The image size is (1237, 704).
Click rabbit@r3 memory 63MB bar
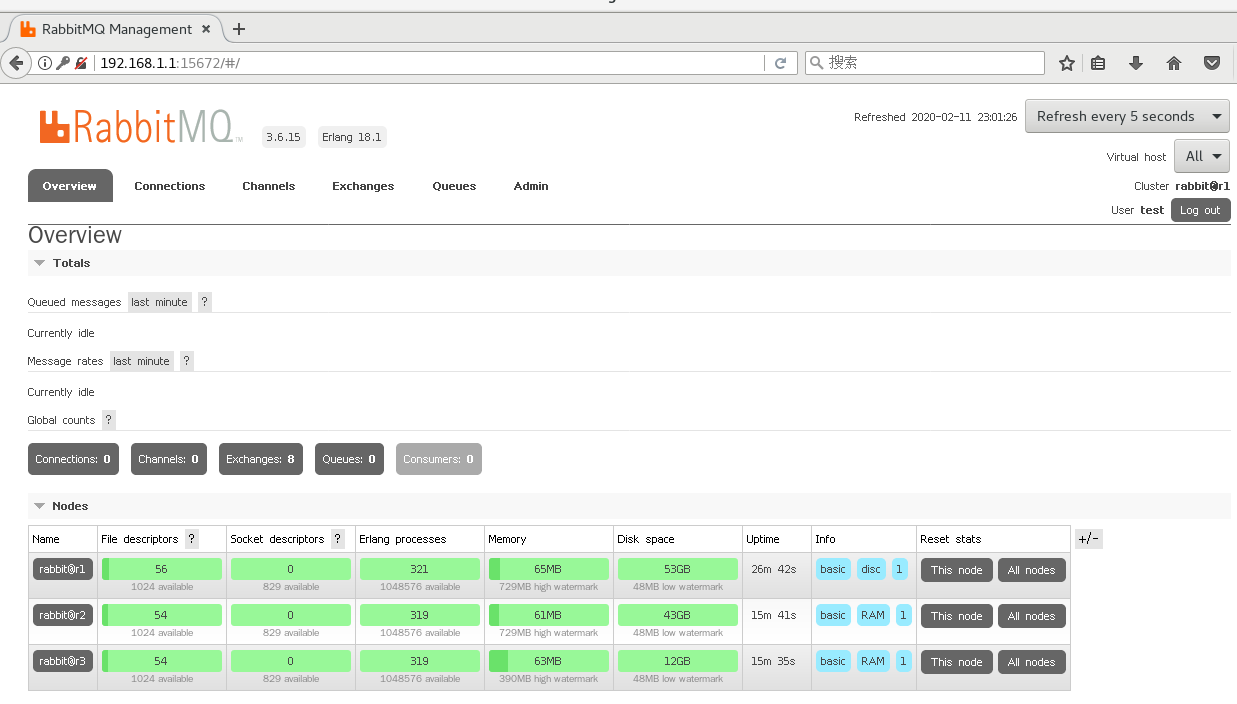coord(548,661)
